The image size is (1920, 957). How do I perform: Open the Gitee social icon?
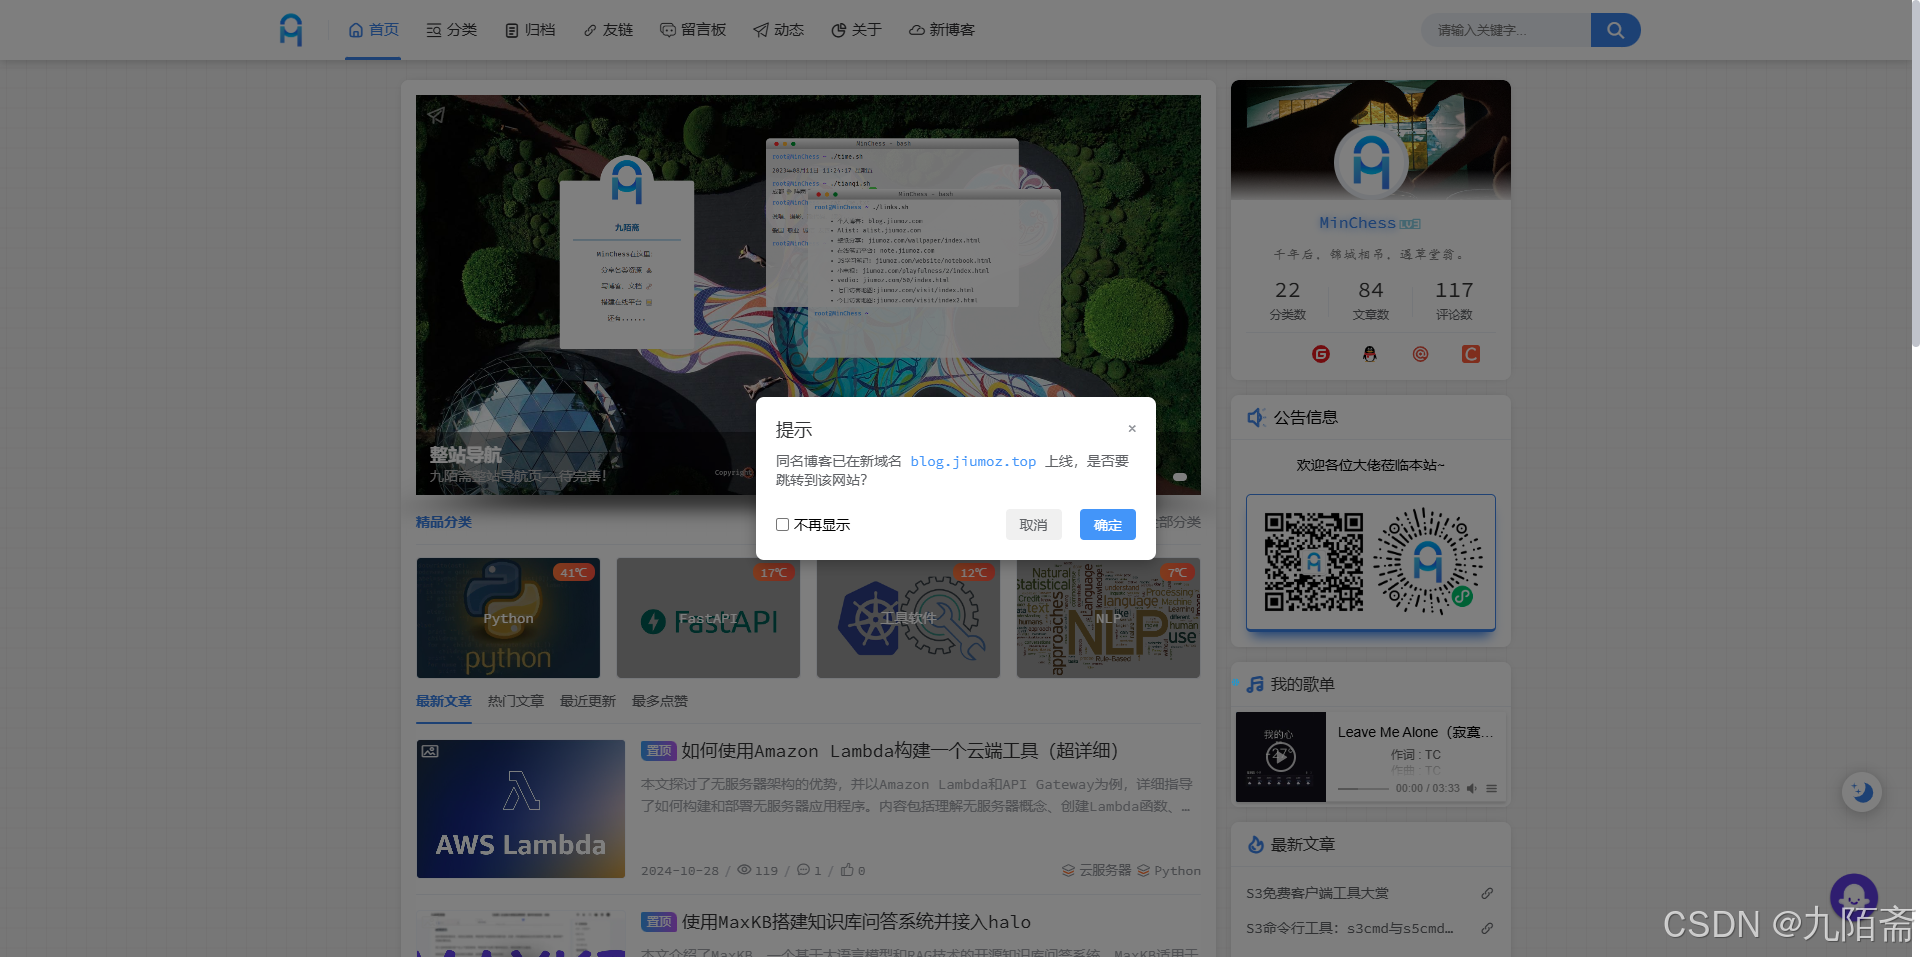pos(1321,354)
